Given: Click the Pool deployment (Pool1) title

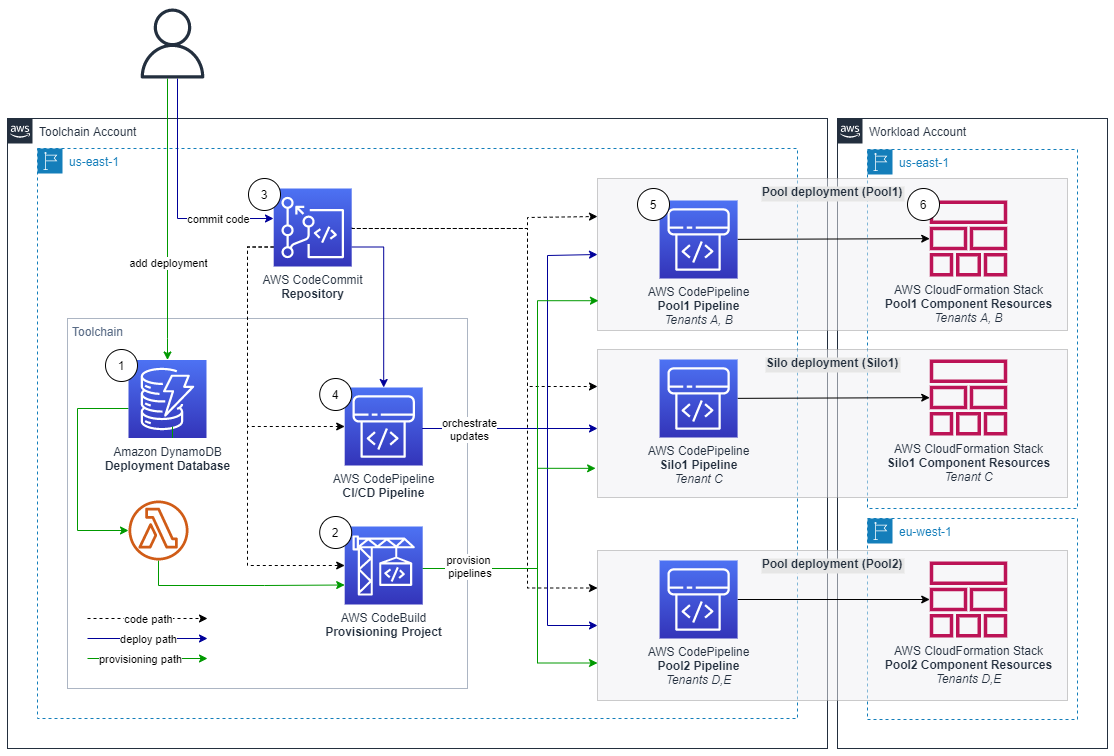Looking at the screenshot, I should [x=831, y=192].
